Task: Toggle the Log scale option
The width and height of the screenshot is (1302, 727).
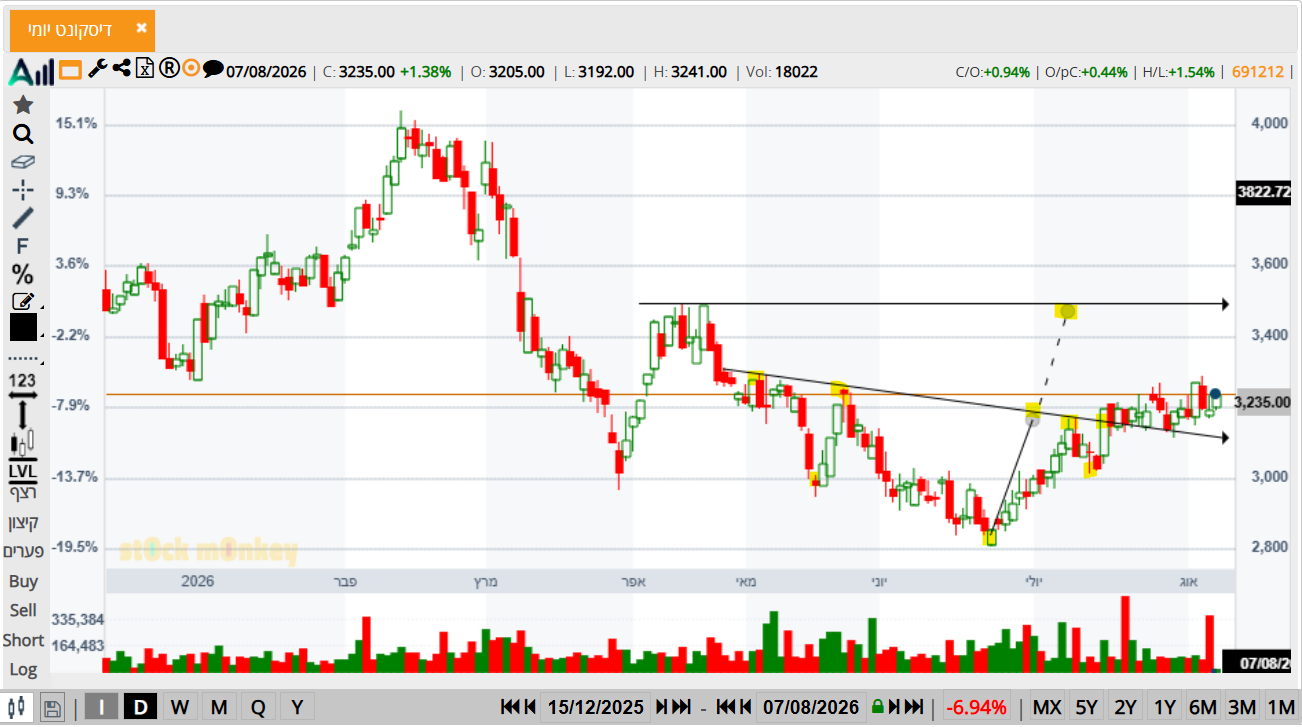Action: (x=23, y=669)
